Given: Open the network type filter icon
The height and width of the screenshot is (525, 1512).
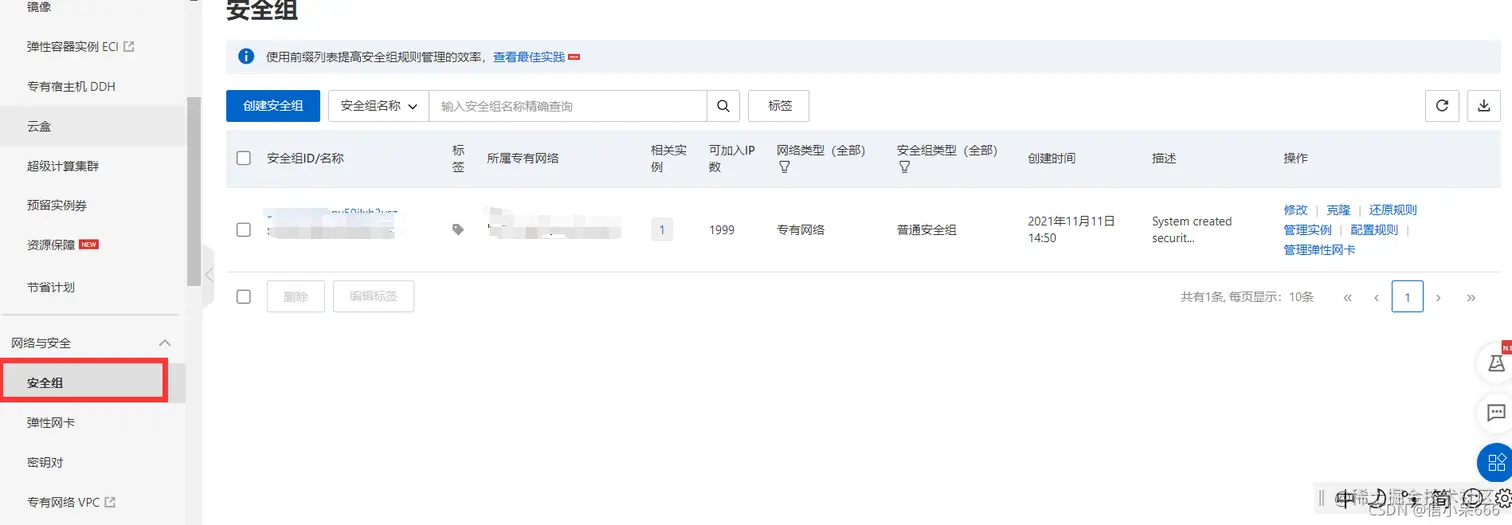Looking at the screenshot, I should (784, 167).
